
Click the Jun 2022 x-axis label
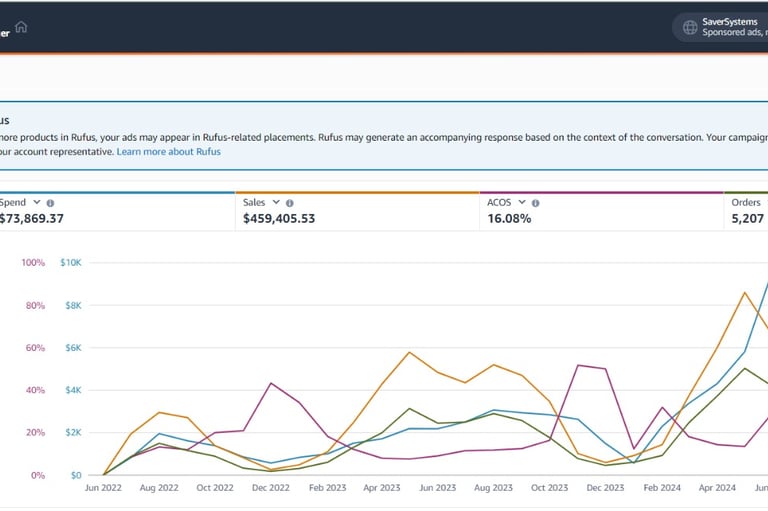(x=104, y=489)
